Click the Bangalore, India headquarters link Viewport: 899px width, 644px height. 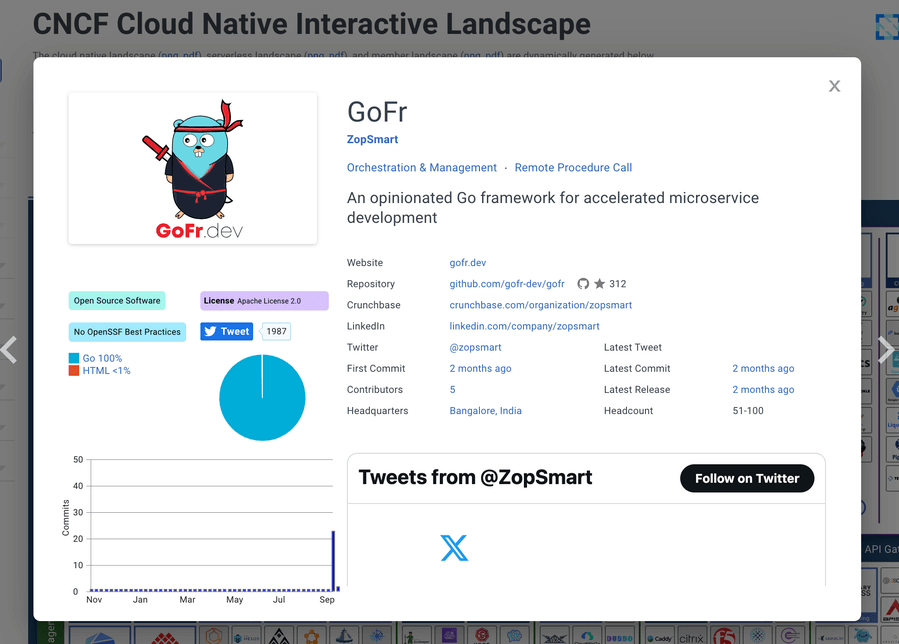click(485, 411)
